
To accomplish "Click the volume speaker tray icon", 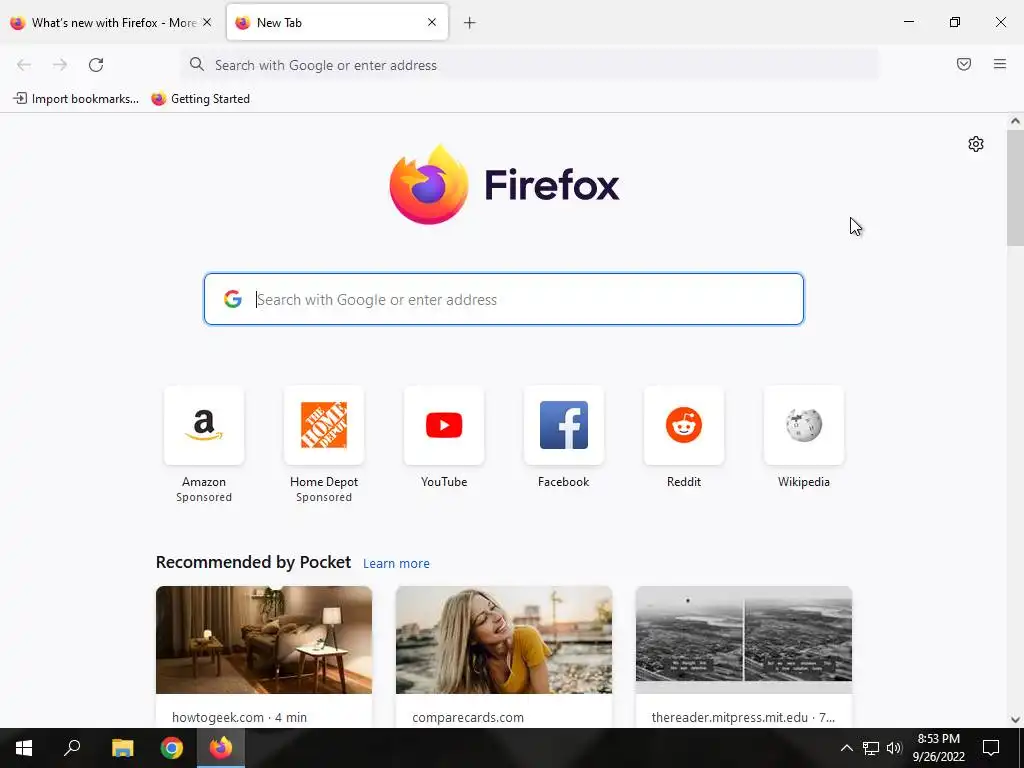I will coord(894,748).
